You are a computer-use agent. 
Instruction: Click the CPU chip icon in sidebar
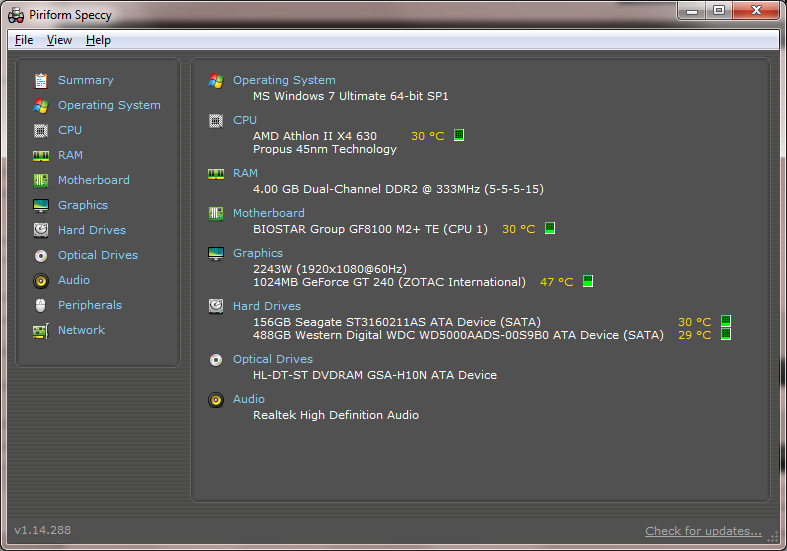(x=41, y=130)
